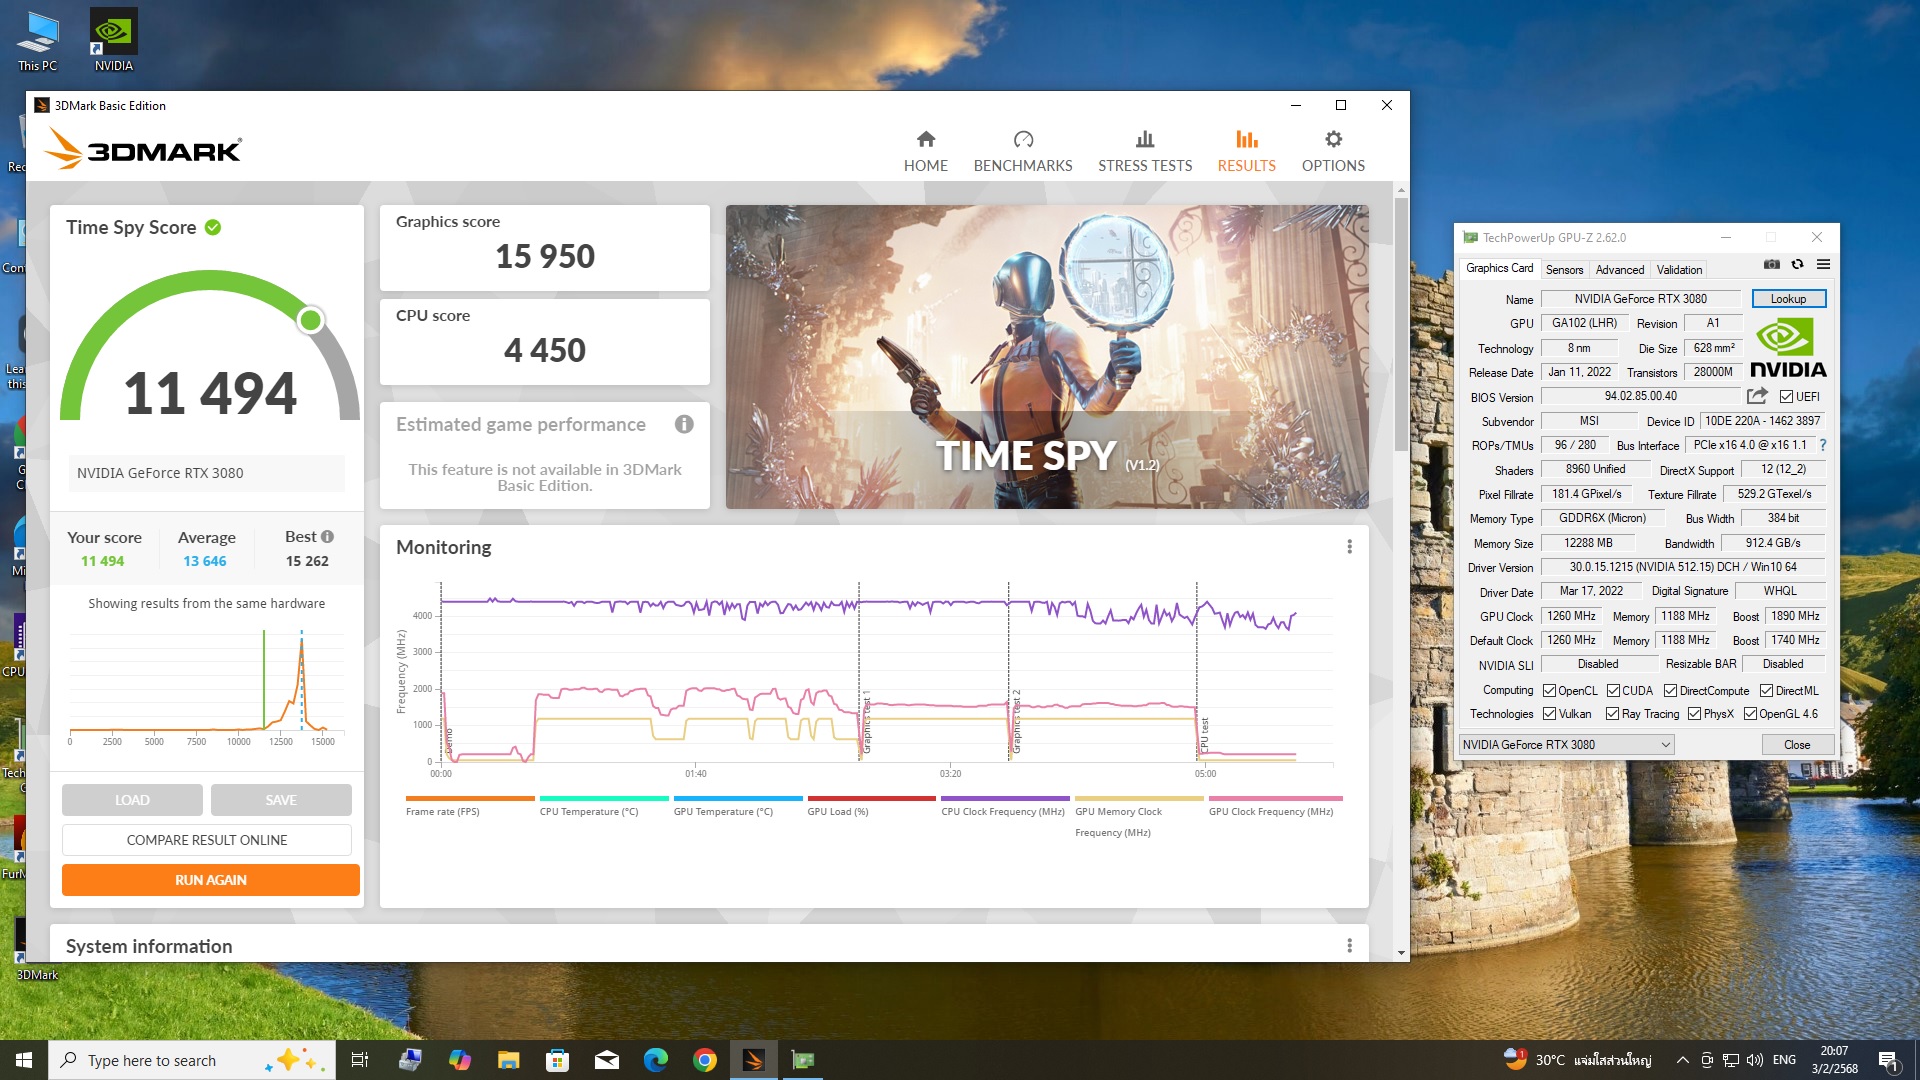
Task: Open the Monitoring panel three-dot menu
Action: tap(1349, 547)
